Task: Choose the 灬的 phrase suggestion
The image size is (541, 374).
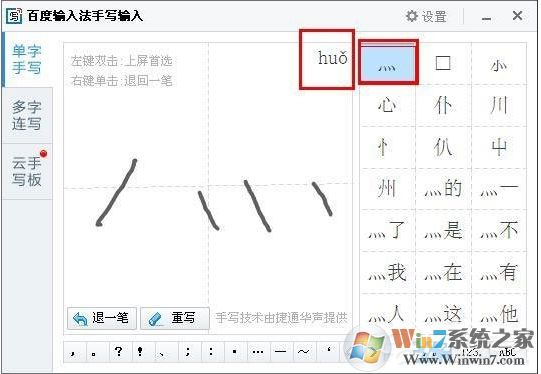Action: [x=443, y=189]
